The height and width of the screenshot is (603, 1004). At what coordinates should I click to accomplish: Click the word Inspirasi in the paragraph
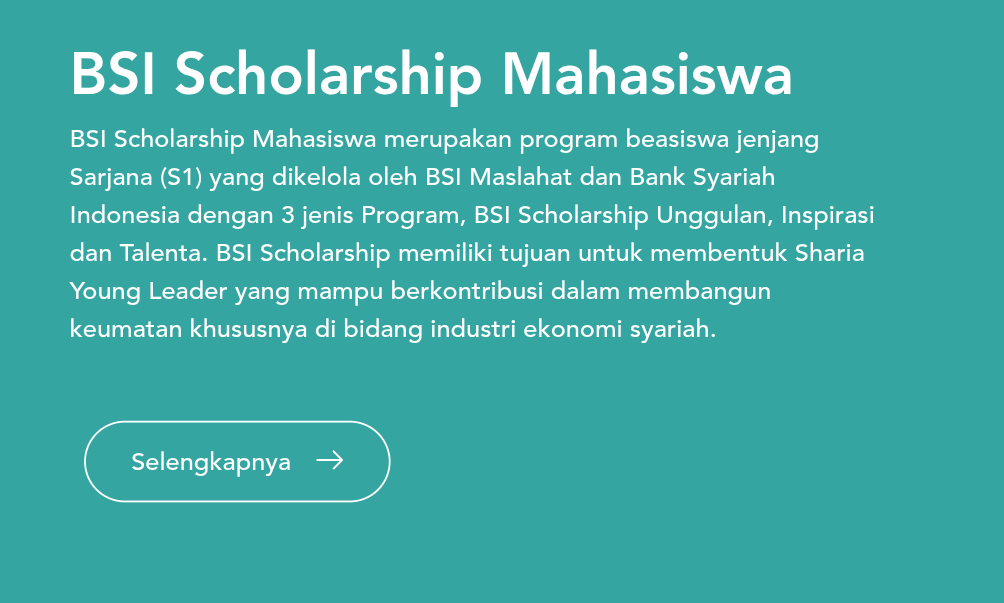(833, 215)
